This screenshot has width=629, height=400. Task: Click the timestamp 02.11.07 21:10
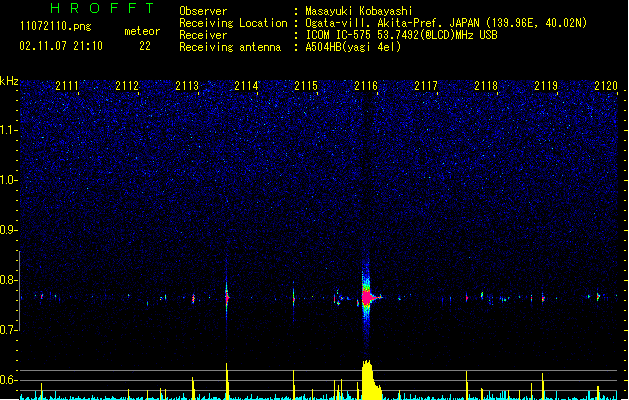pos(61,46)
